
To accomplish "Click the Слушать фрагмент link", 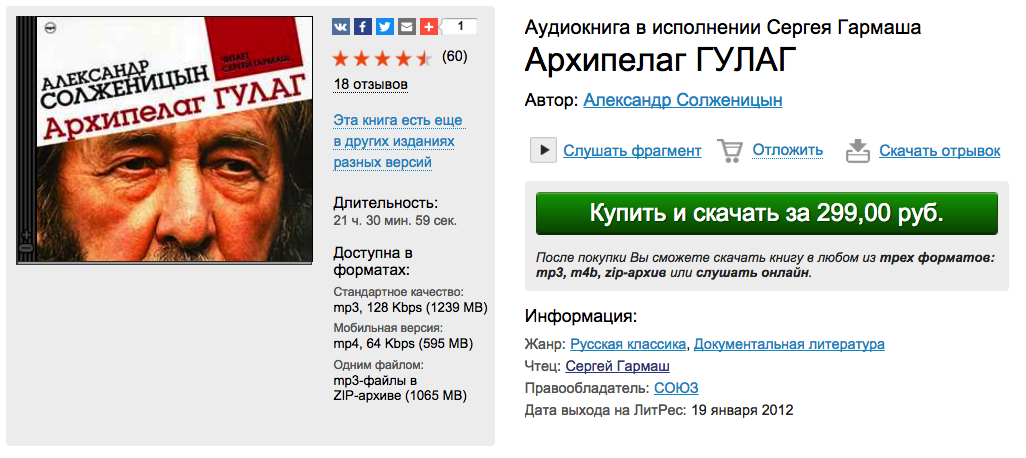I will pos(632,150).
